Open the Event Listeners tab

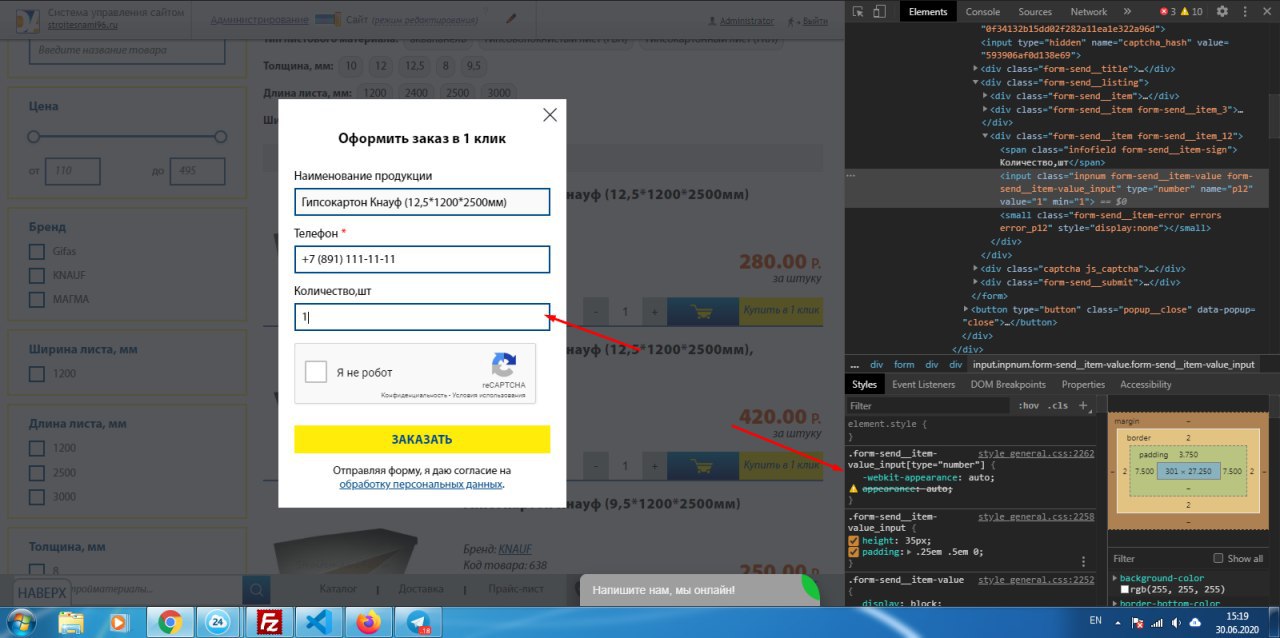[x=923, y=384]
